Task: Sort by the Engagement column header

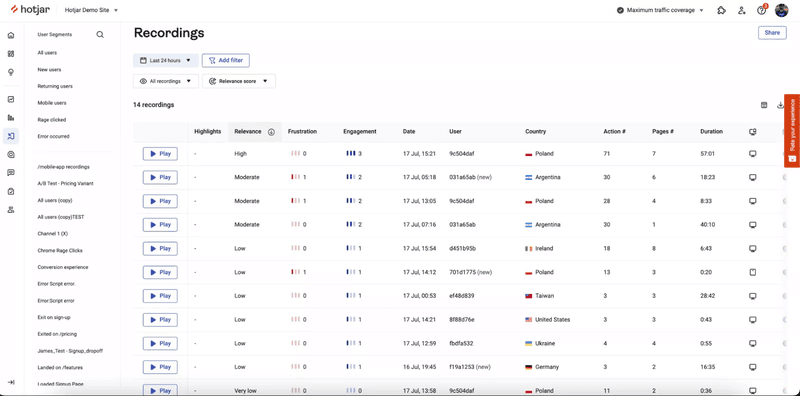Action: point(360,132)
